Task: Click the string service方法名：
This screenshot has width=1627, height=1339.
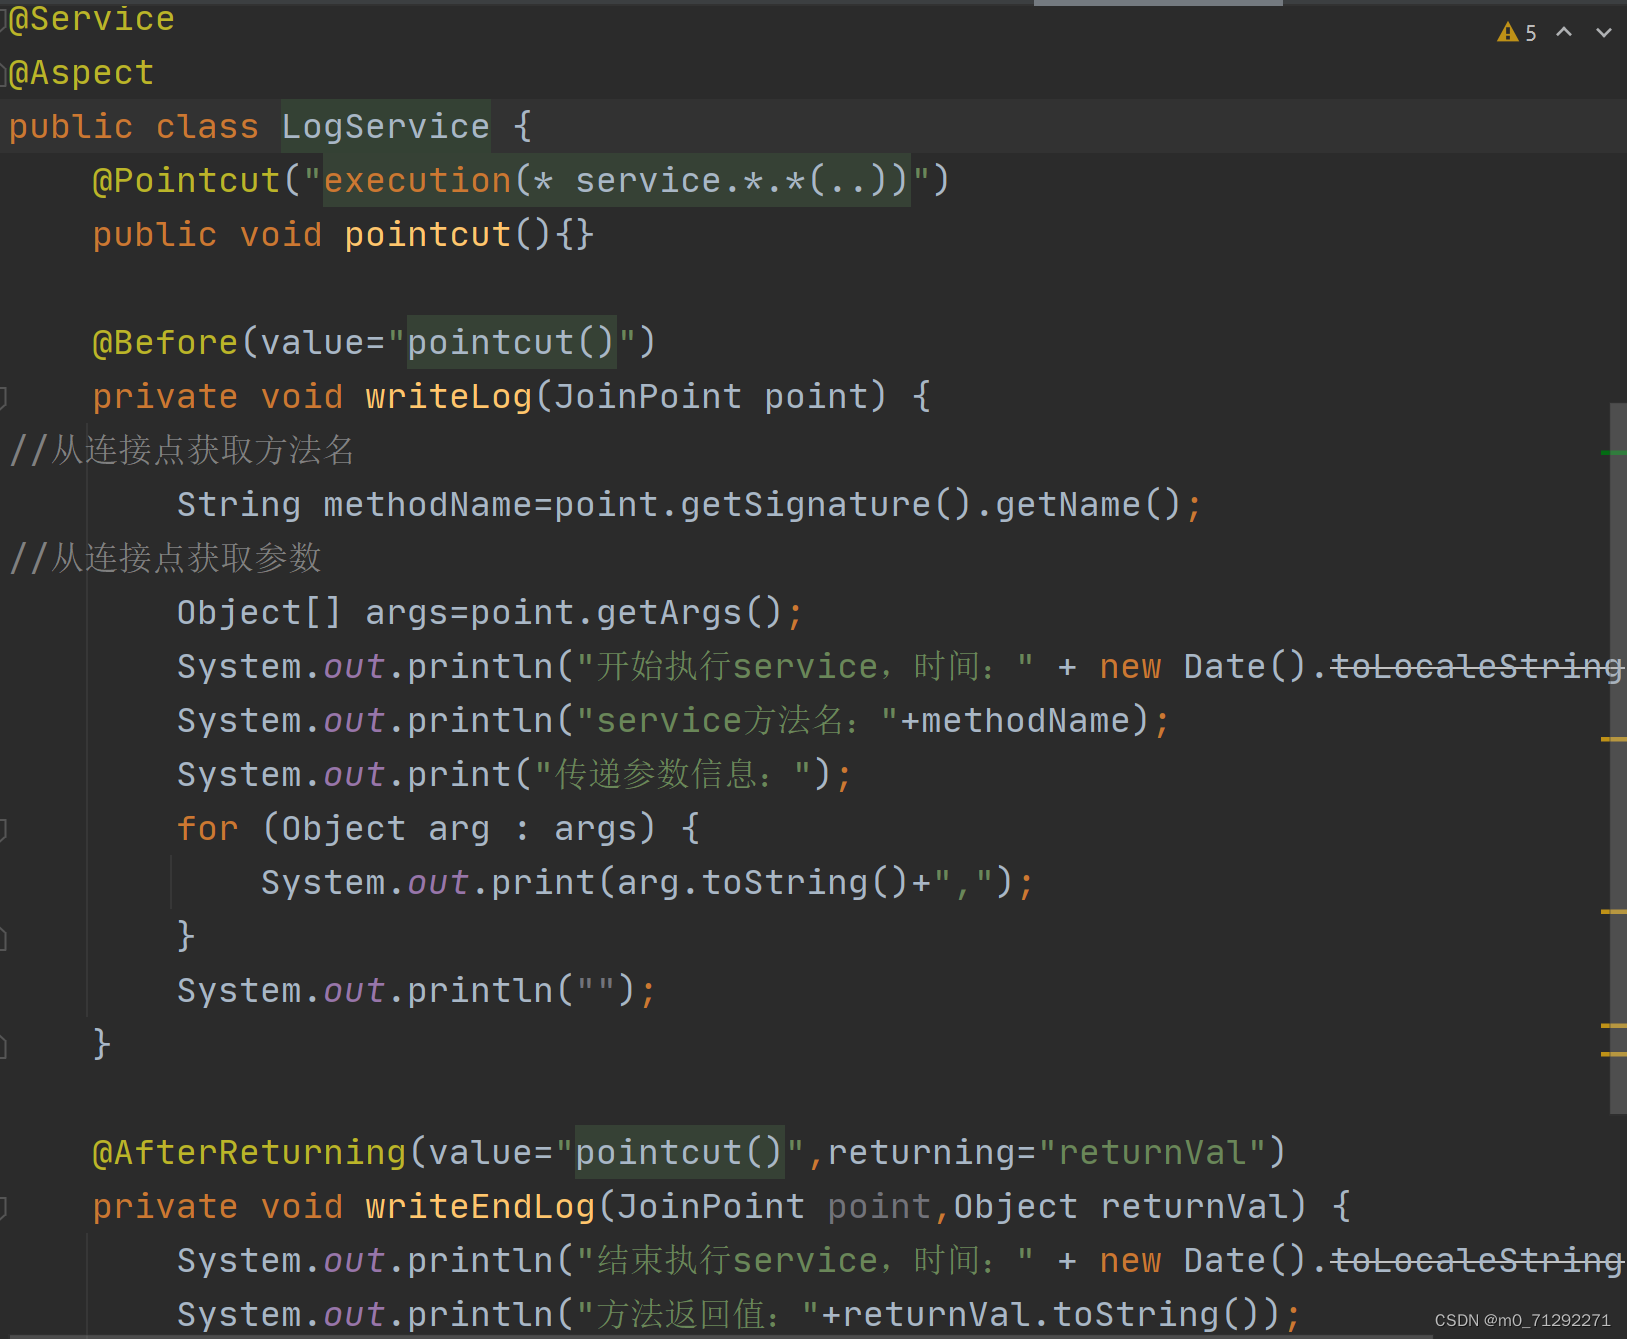Action: pyautogui.click(x=737, y=721)
